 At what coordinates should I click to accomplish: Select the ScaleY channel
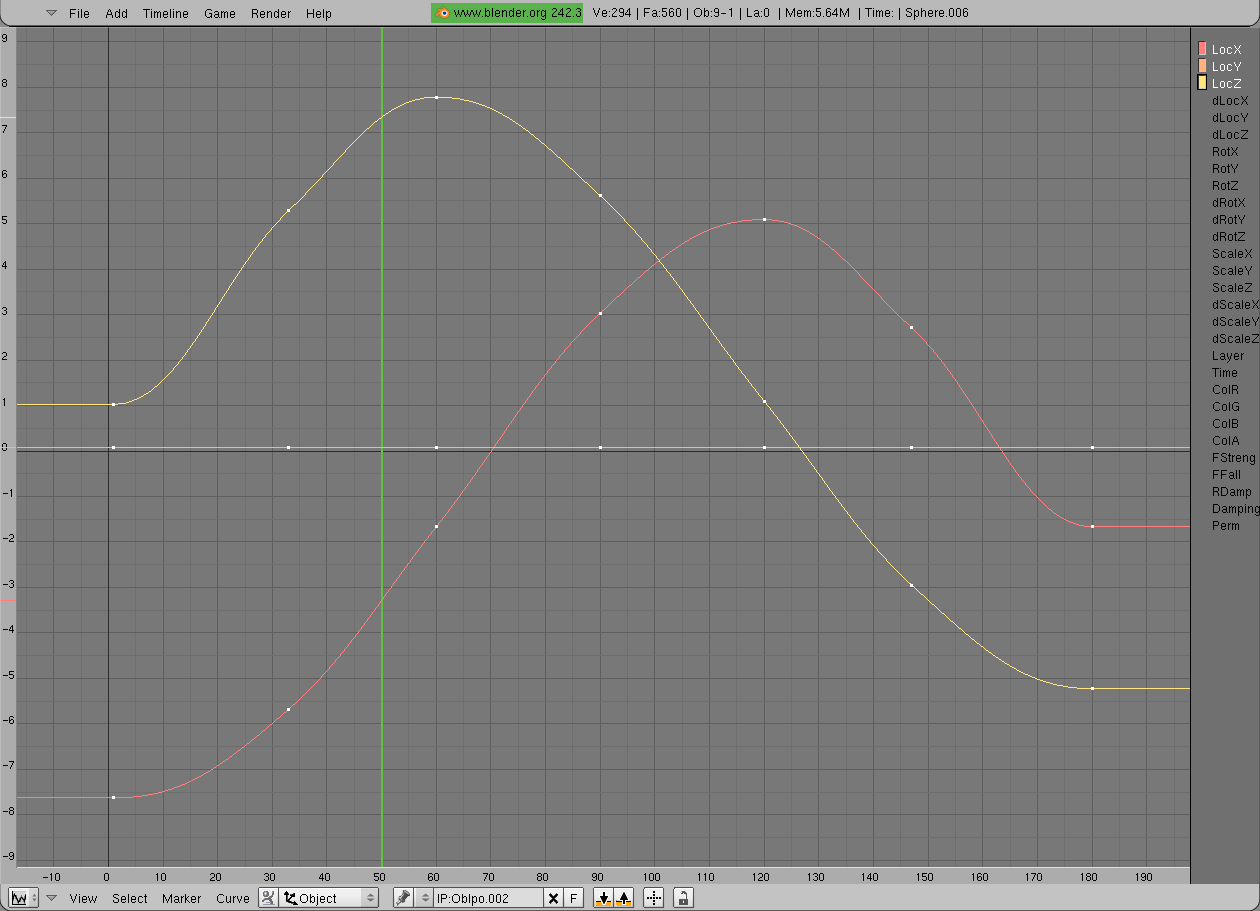pyautogui.click(x=1232, y=270)
